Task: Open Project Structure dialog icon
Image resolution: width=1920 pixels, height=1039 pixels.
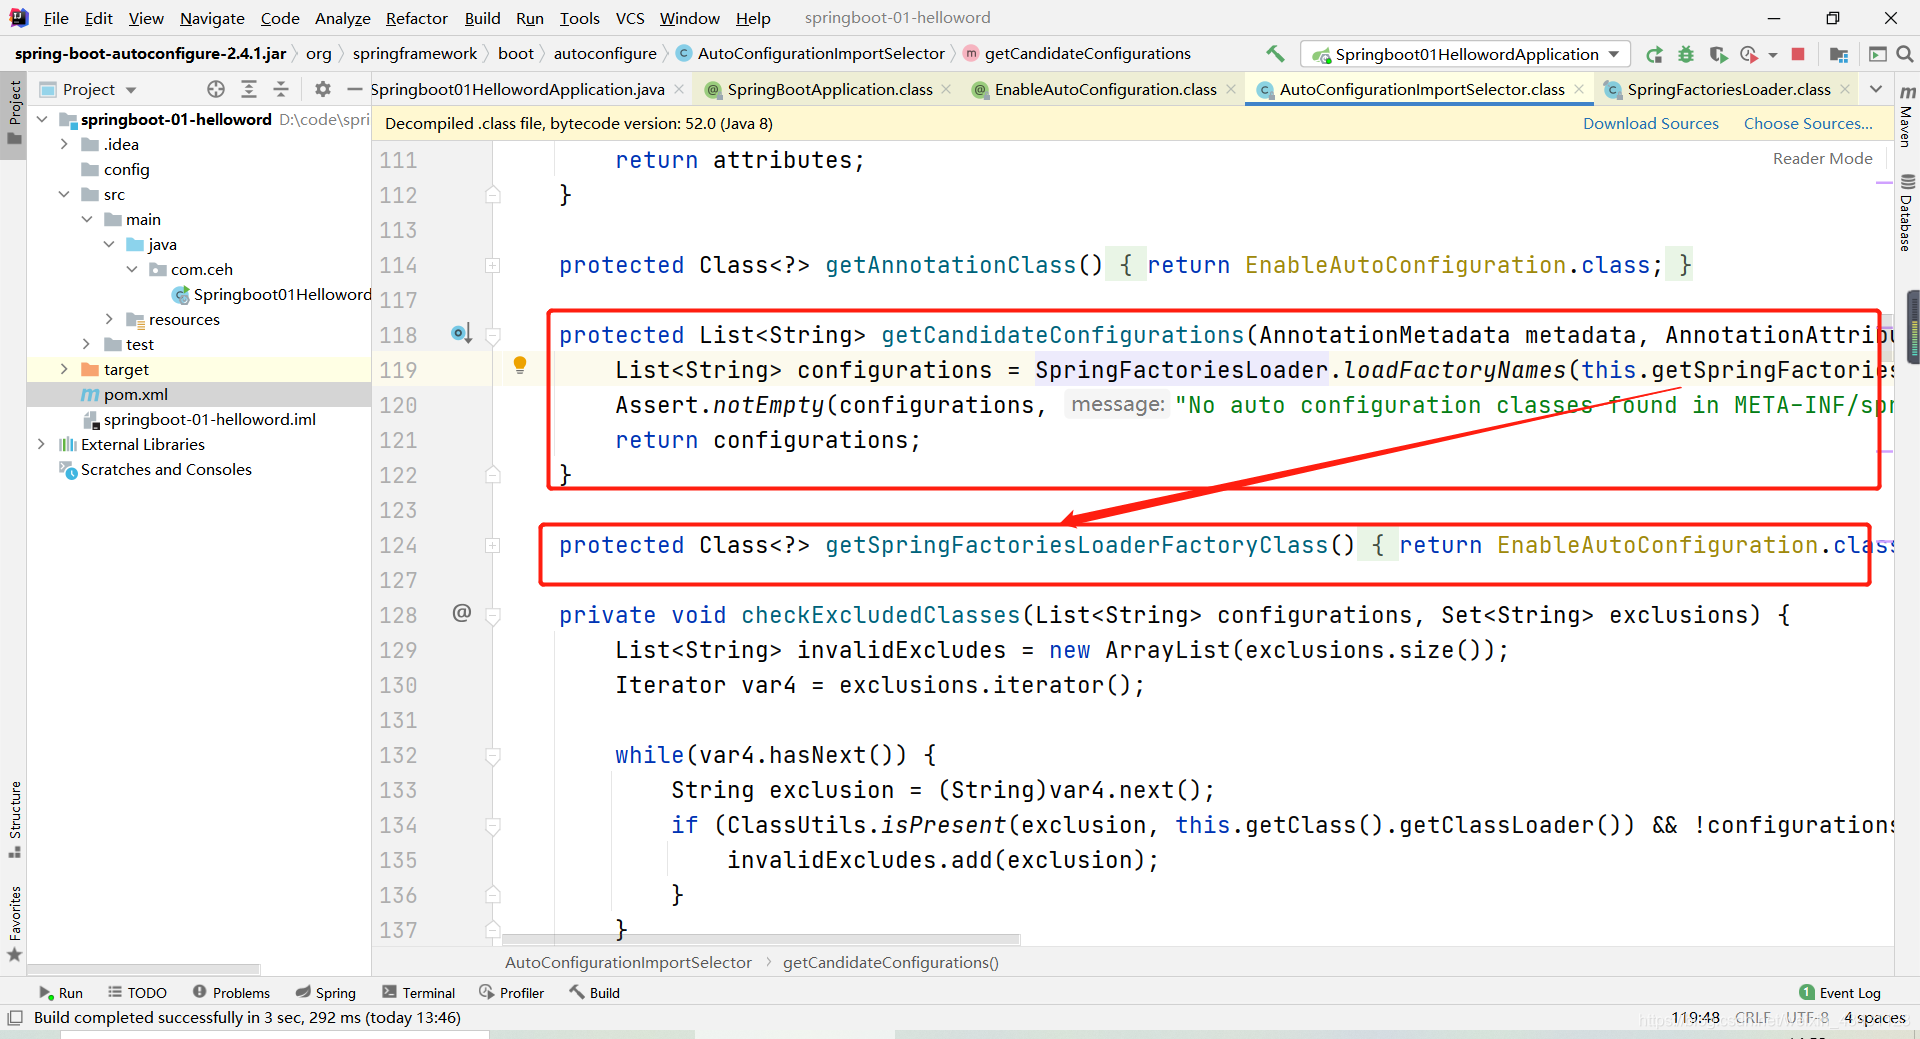Action: [1838, 54]
